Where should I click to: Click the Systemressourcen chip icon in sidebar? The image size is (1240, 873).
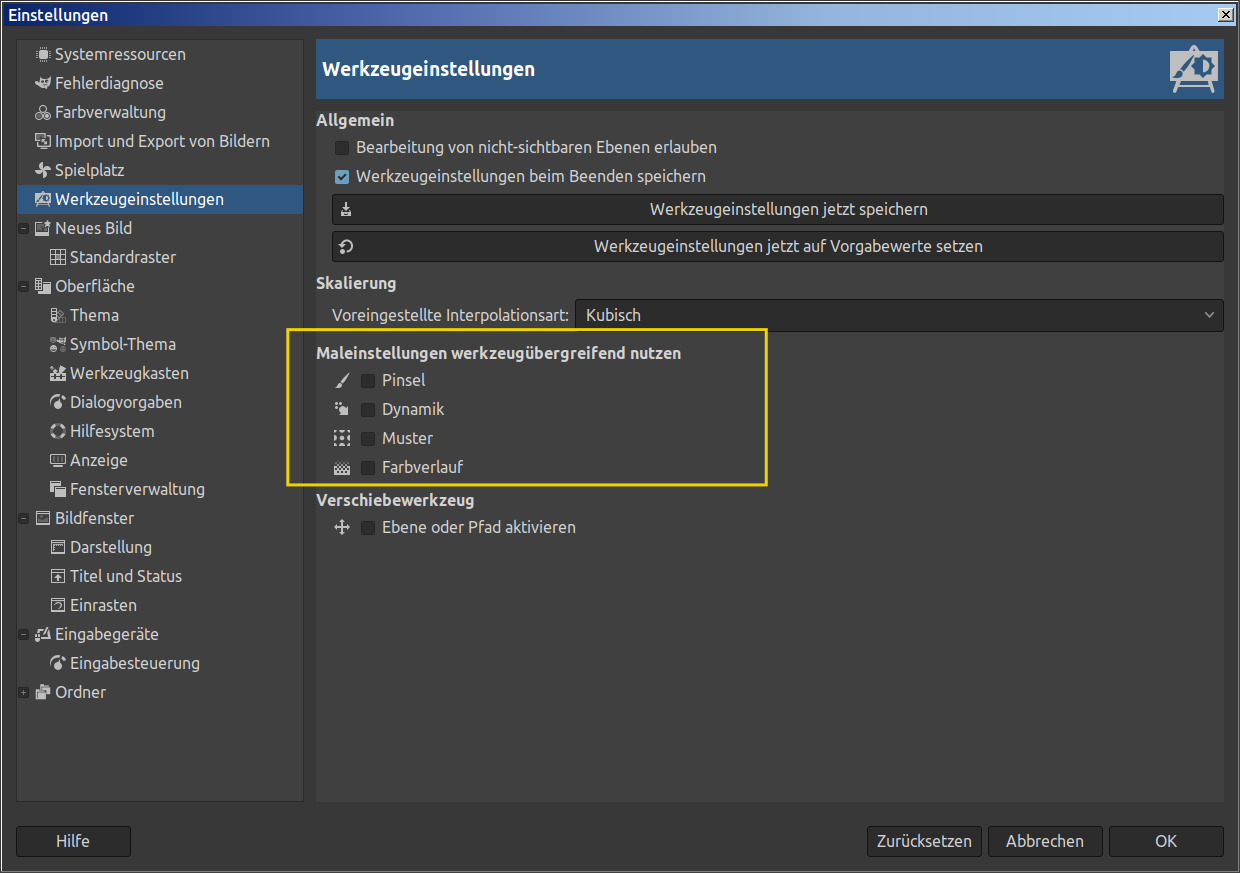(43, 54)
